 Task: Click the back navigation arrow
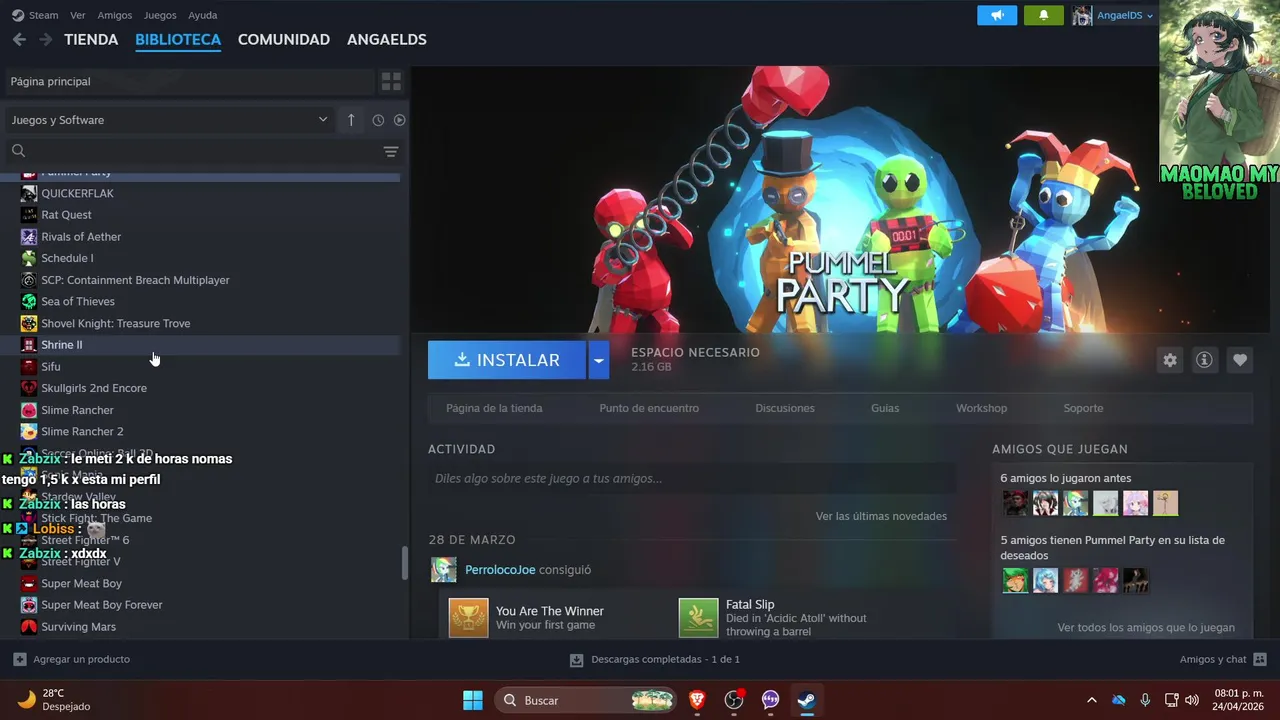(19, 39)
